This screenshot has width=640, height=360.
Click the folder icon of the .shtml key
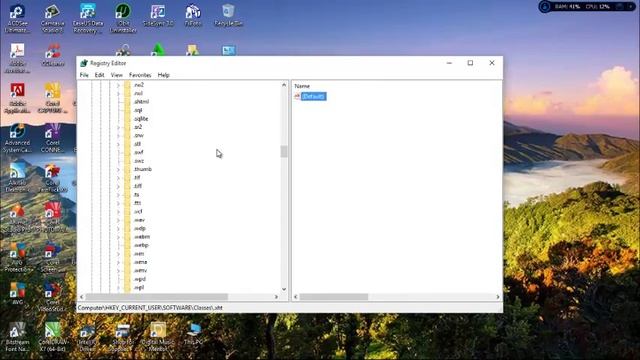(127, 102)
